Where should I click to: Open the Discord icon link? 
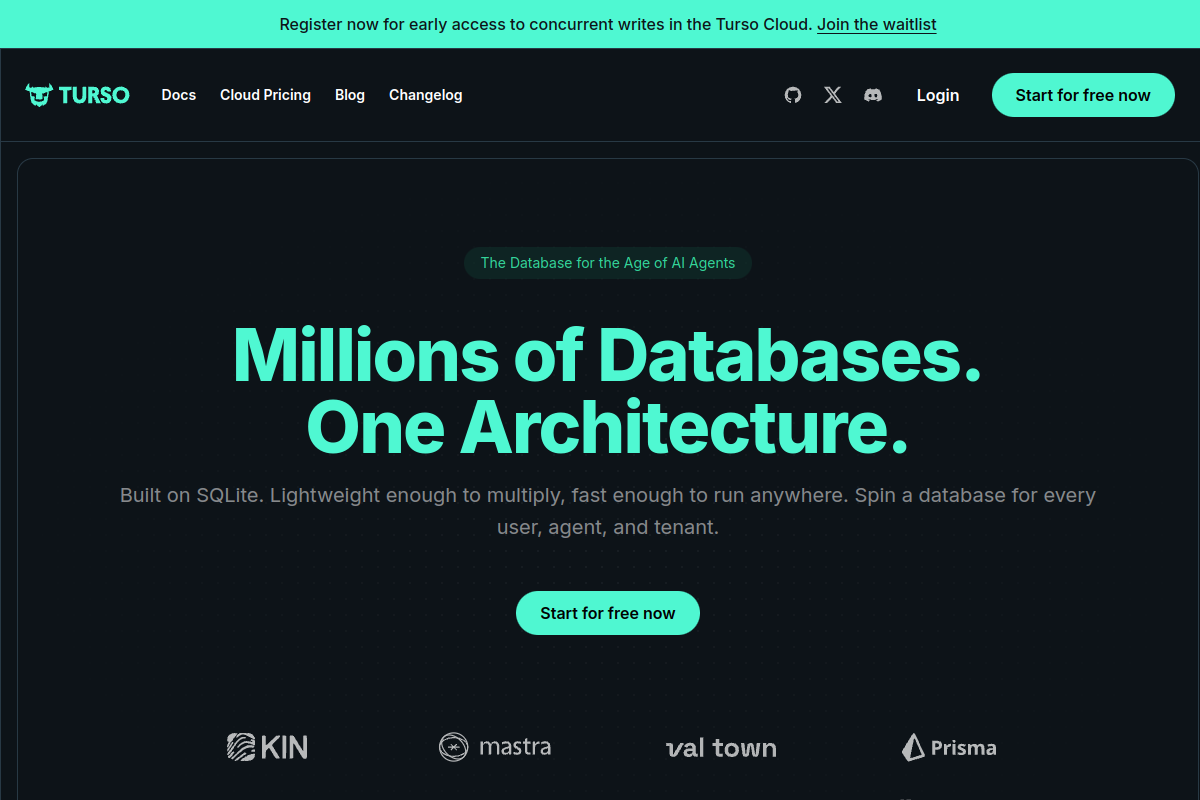pyautogui.click(x=873, y=95)
